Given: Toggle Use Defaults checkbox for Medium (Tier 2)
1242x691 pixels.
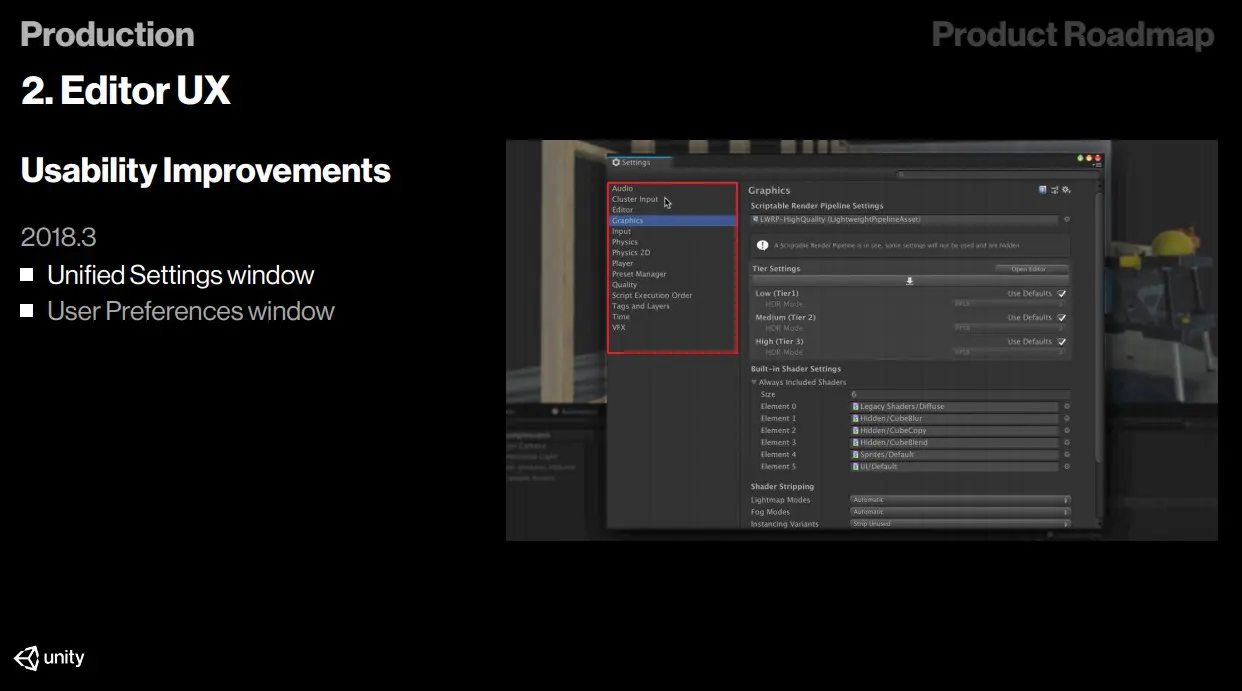Looking at the screenshot, I should pyautogui.click(x=1061, y=318).
